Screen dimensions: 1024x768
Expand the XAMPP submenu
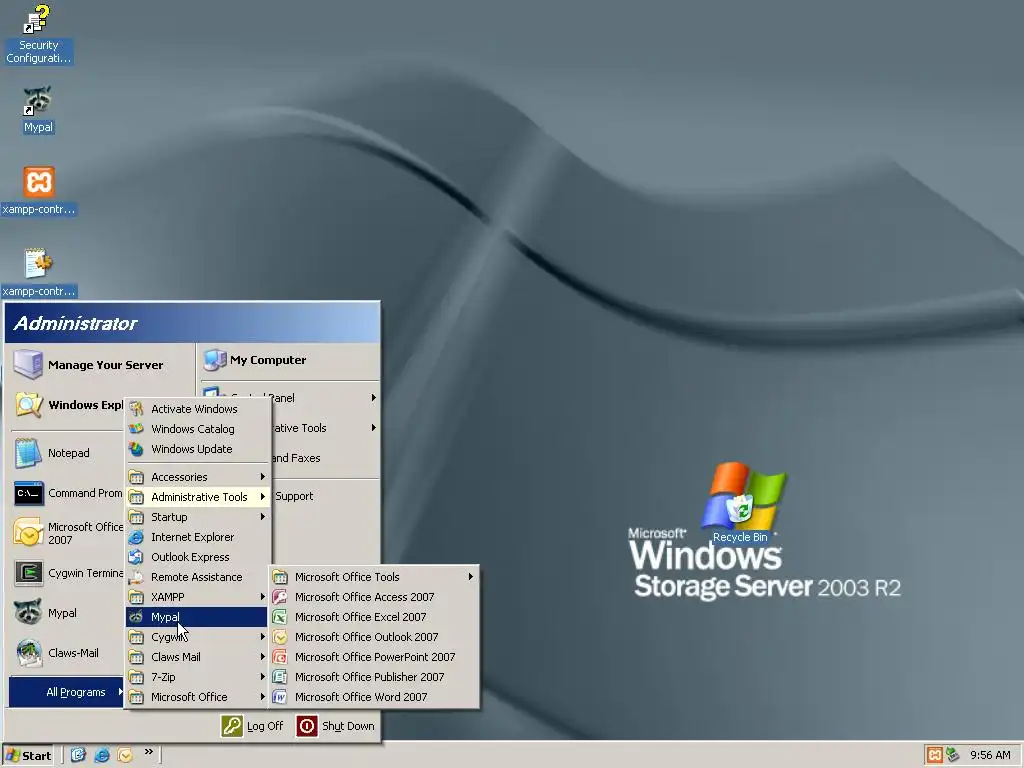[x=197, y=597]
